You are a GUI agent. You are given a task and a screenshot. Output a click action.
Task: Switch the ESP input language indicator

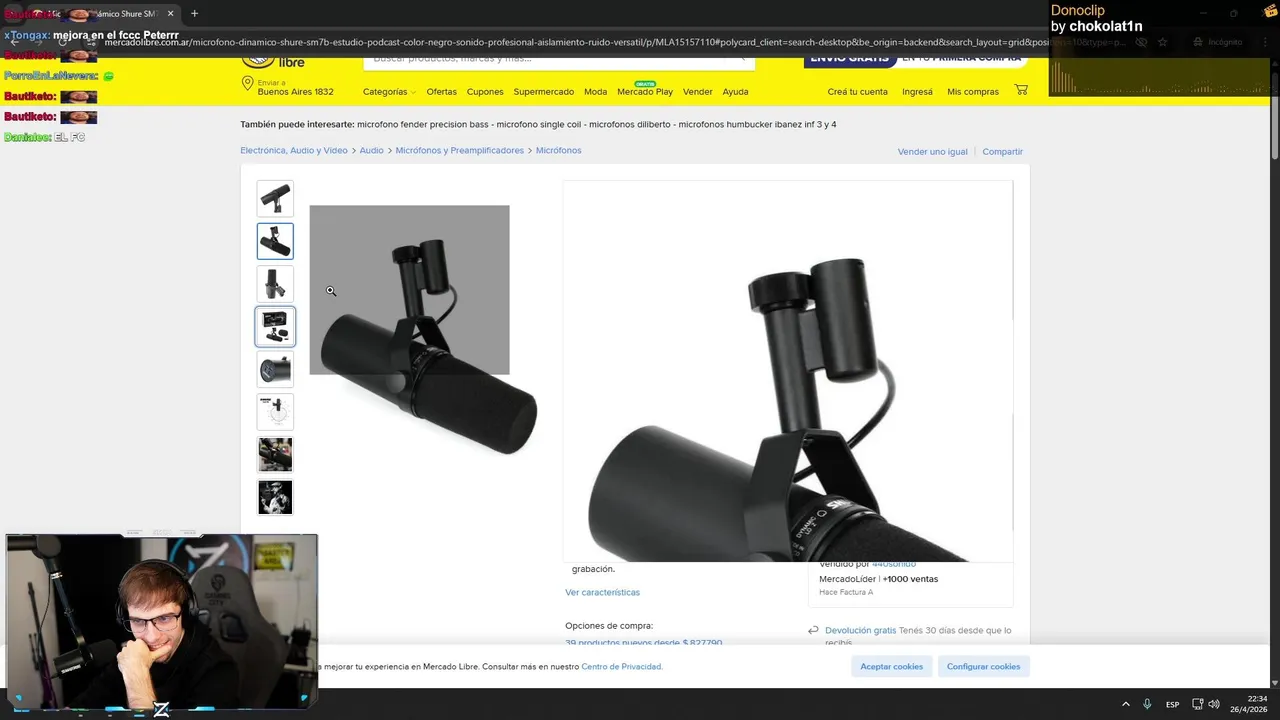pos(1172,704)
